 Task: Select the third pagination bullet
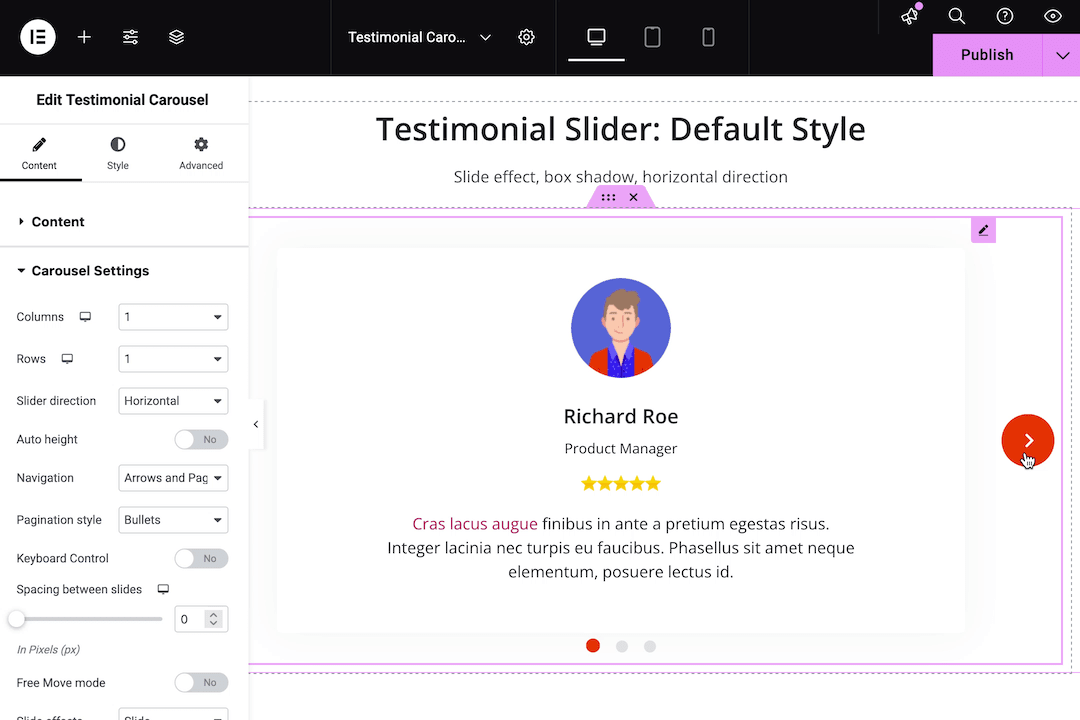pos(650,646)
